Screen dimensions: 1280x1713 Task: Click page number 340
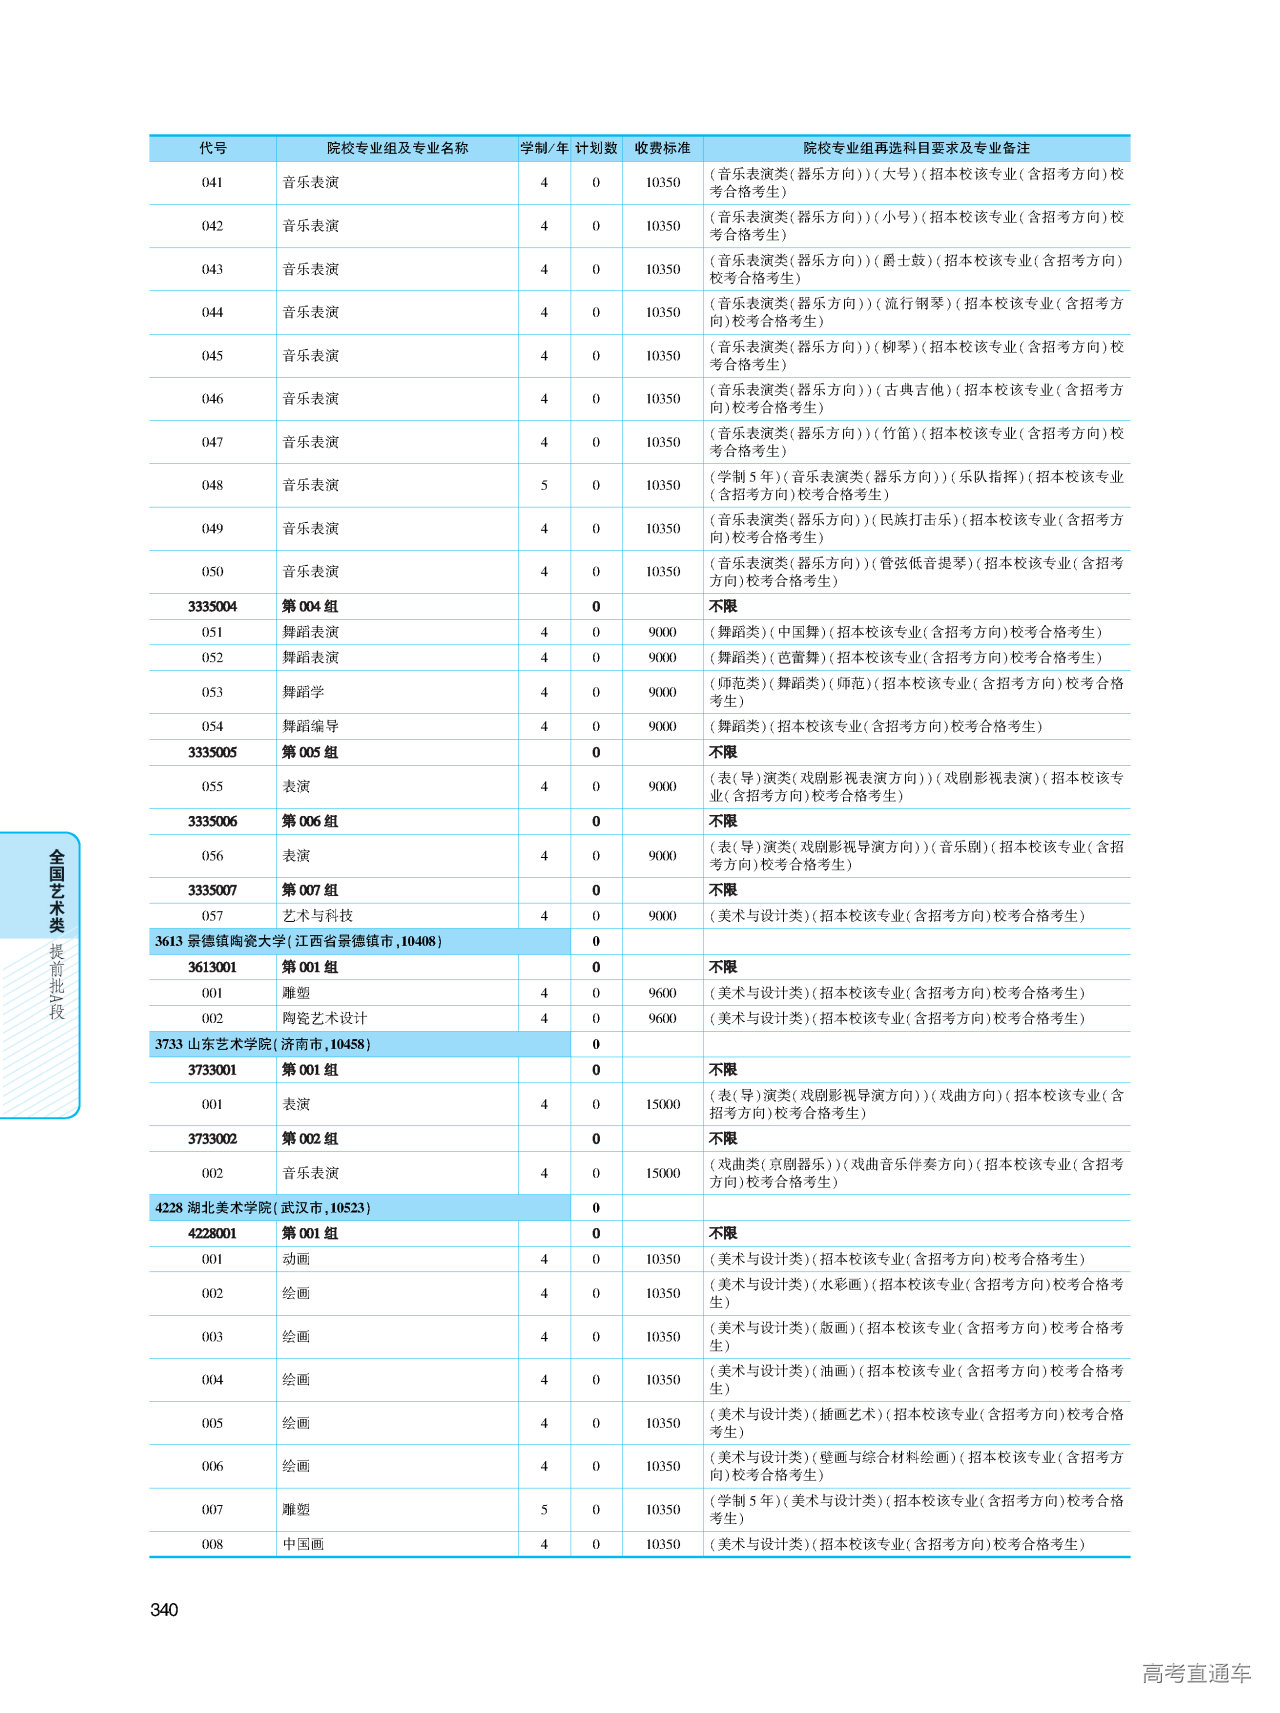[164, 1609]
